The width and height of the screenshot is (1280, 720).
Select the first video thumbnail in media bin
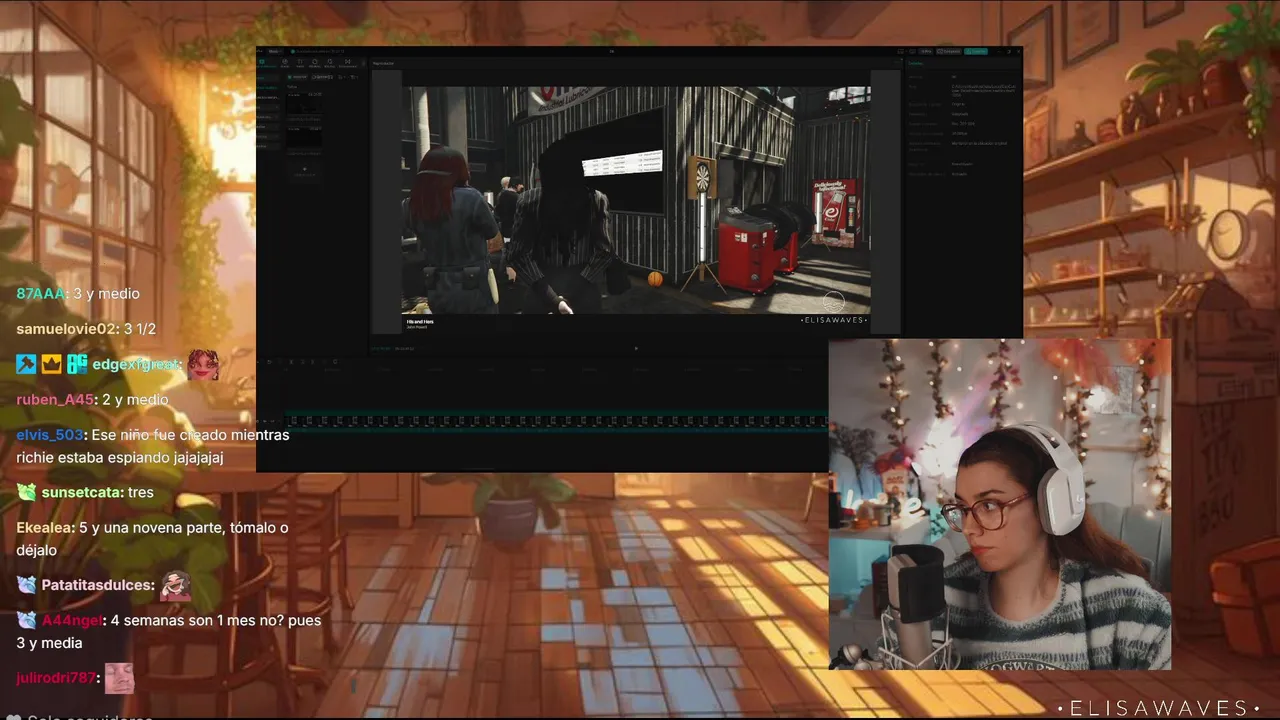[x=305, y=104]
